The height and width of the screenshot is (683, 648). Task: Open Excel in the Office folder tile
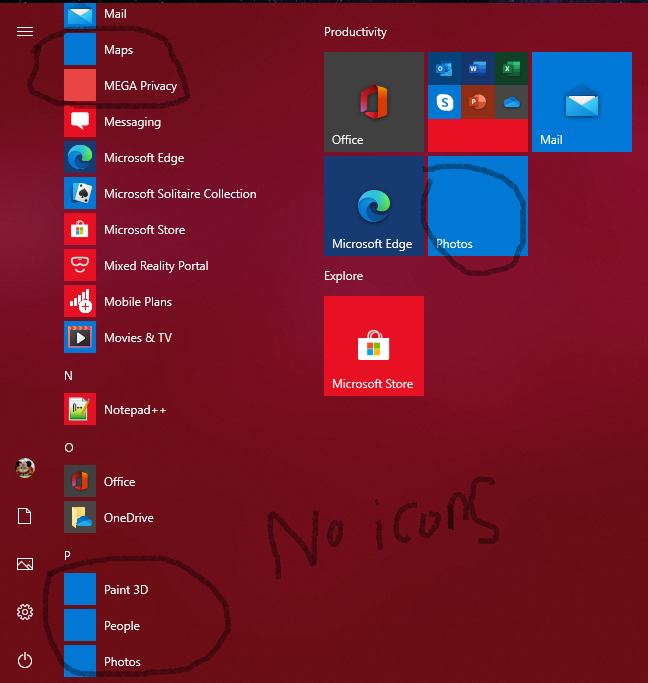click(511, 68)
